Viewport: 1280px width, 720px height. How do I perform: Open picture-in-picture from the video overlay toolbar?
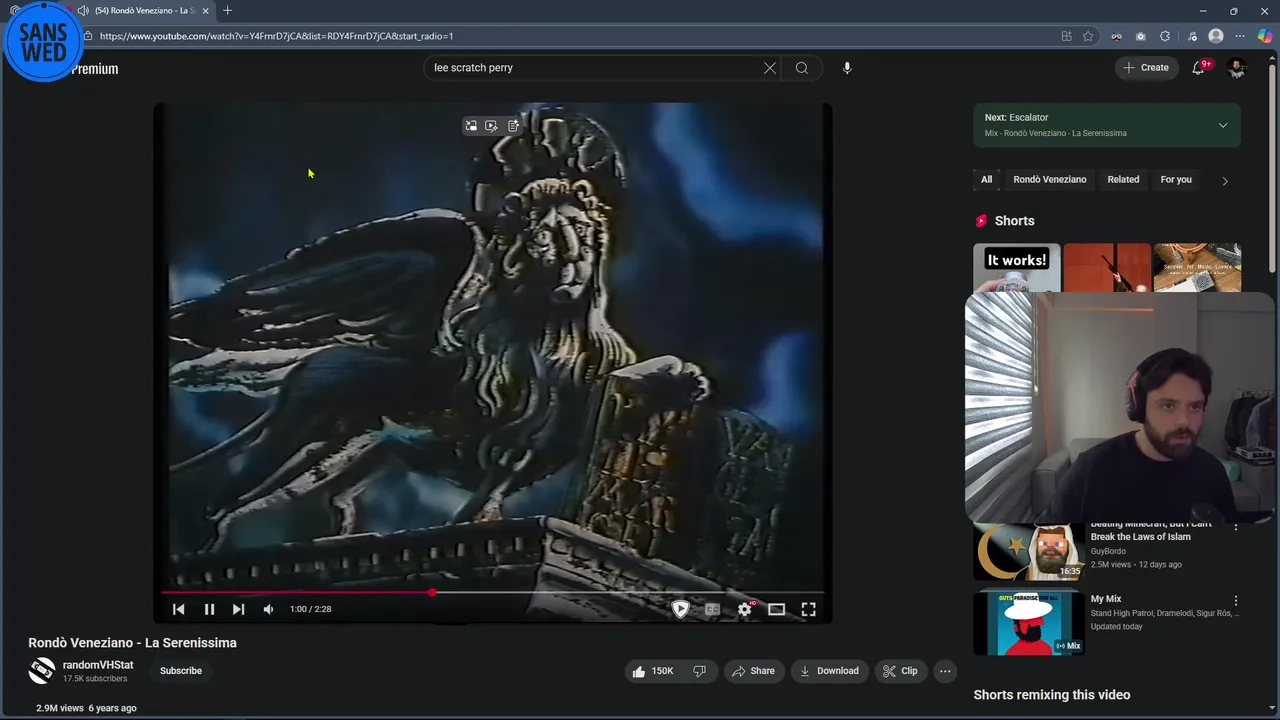pyautogui.click(x=470, y=126)
